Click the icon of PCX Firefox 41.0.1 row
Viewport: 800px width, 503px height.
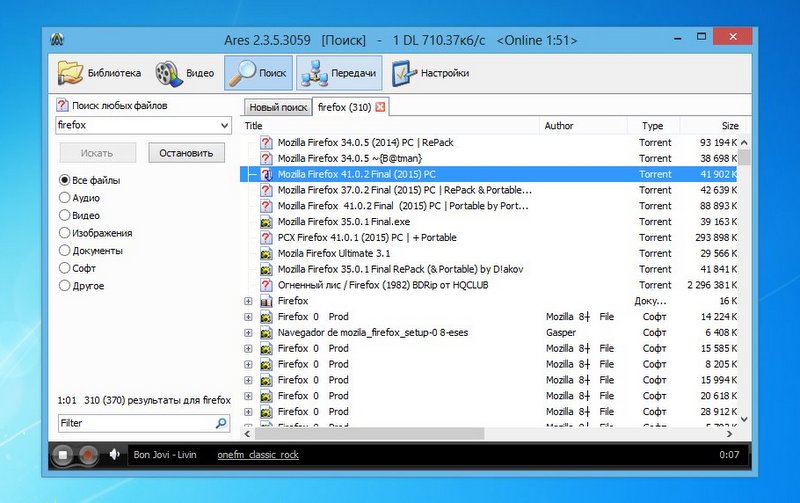pyautogui.click(x=266, y=237)
